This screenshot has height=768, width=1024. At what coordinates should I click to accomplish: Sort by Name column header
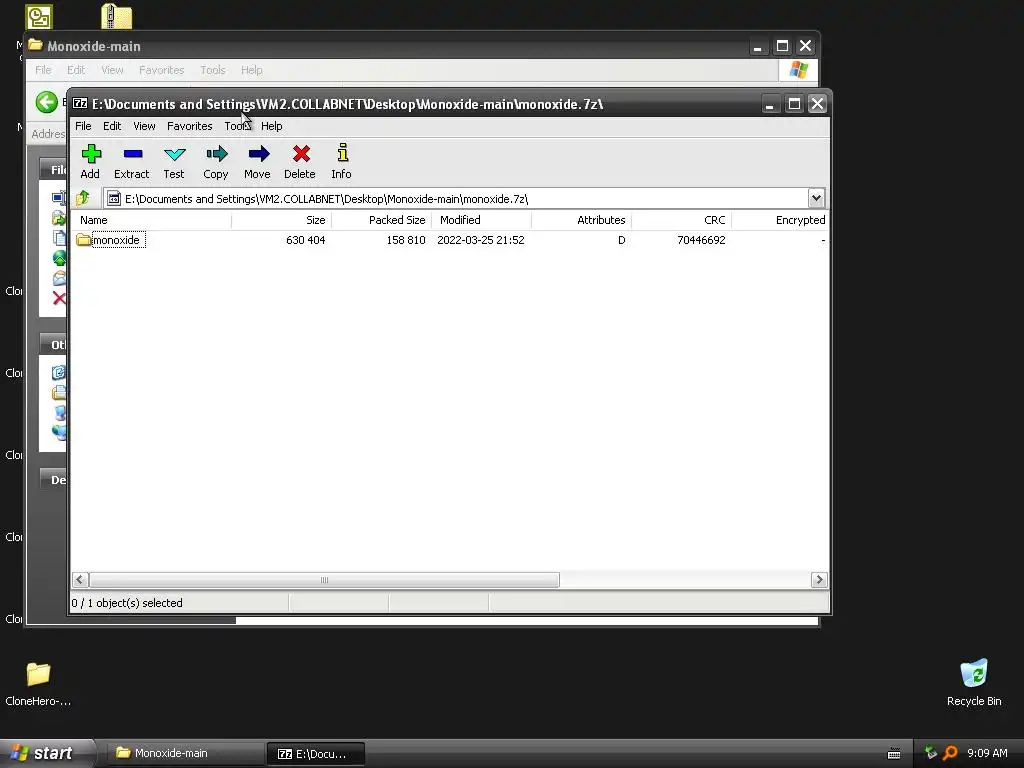152,220
